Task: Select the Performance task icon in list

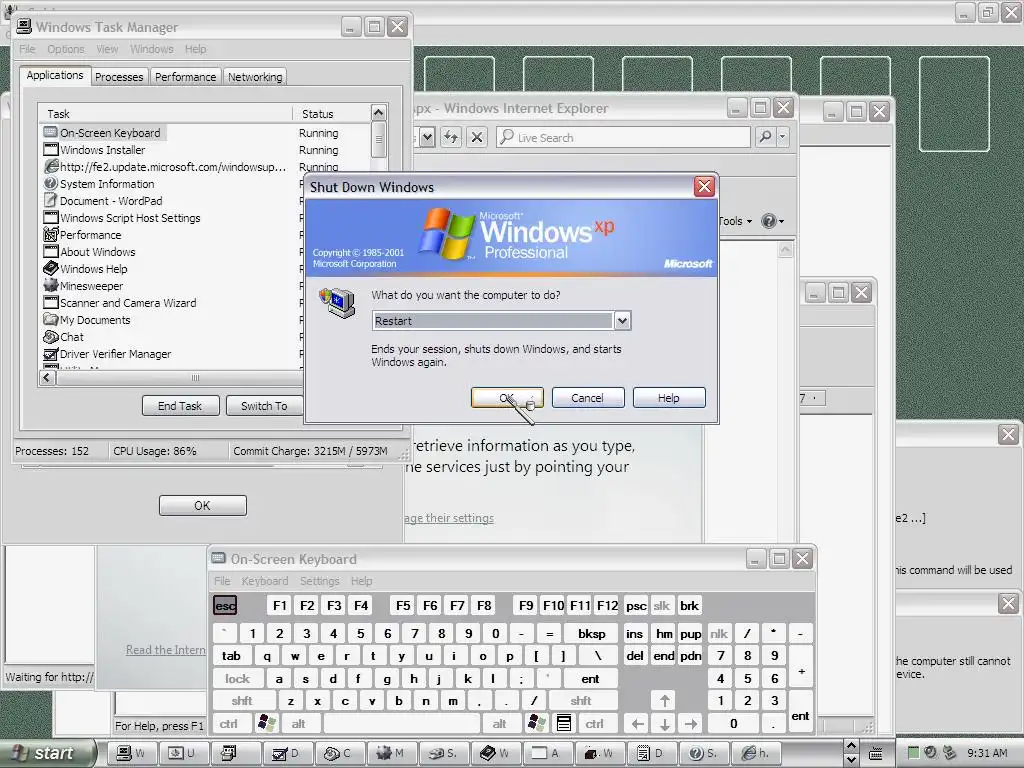Action: pyautogui.click(x=50, y=234)
